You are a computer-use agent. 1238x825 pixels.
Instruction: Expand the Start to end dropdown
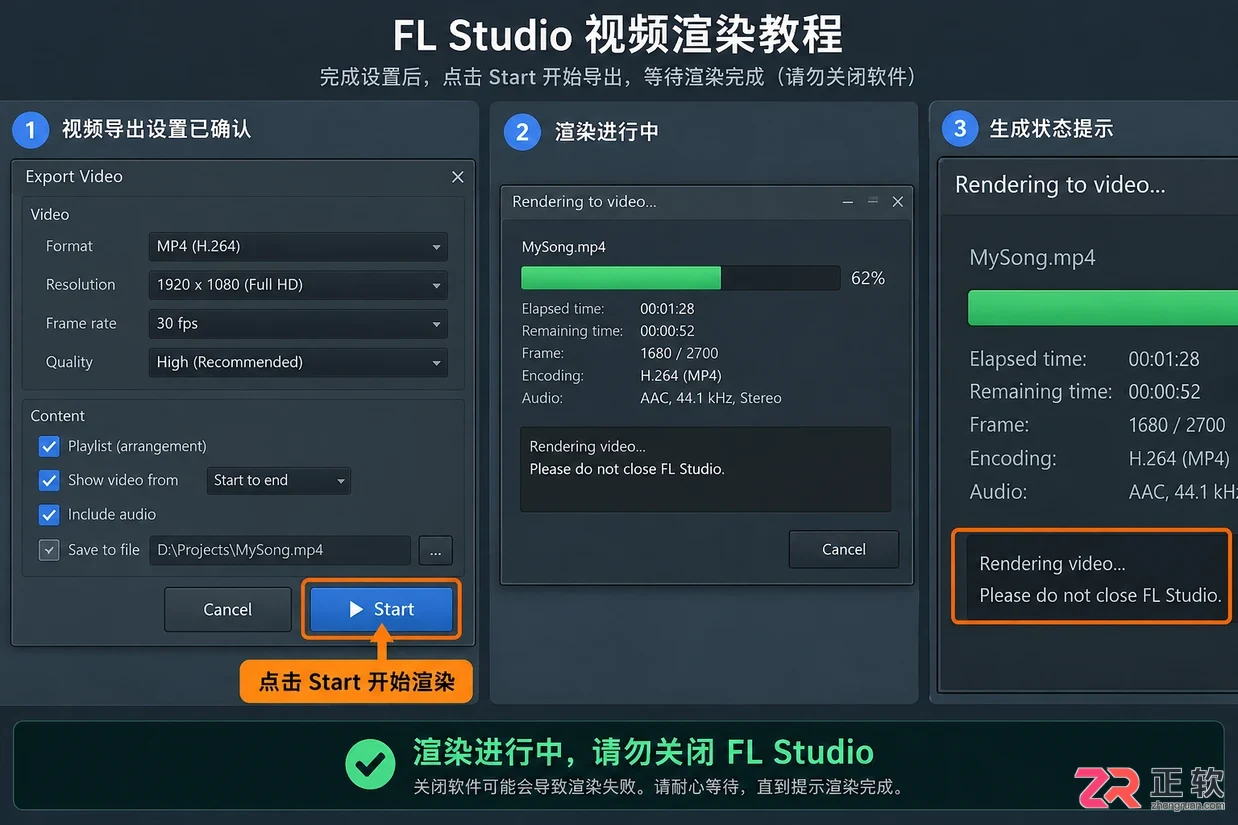(279, 480)
